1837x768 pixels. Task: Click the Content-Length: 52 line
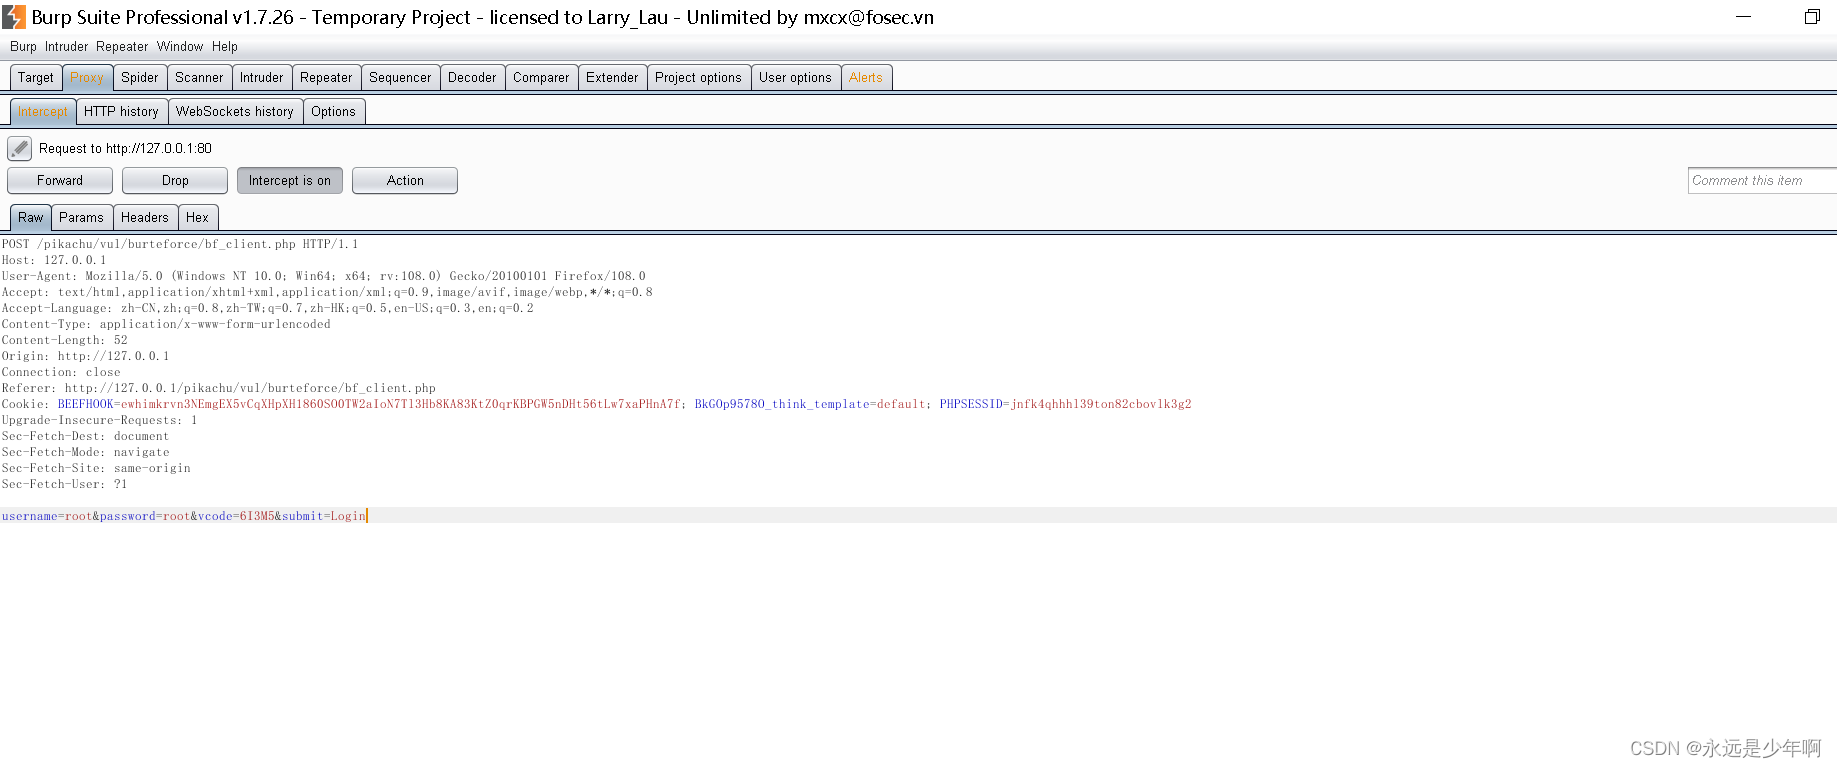64,340
